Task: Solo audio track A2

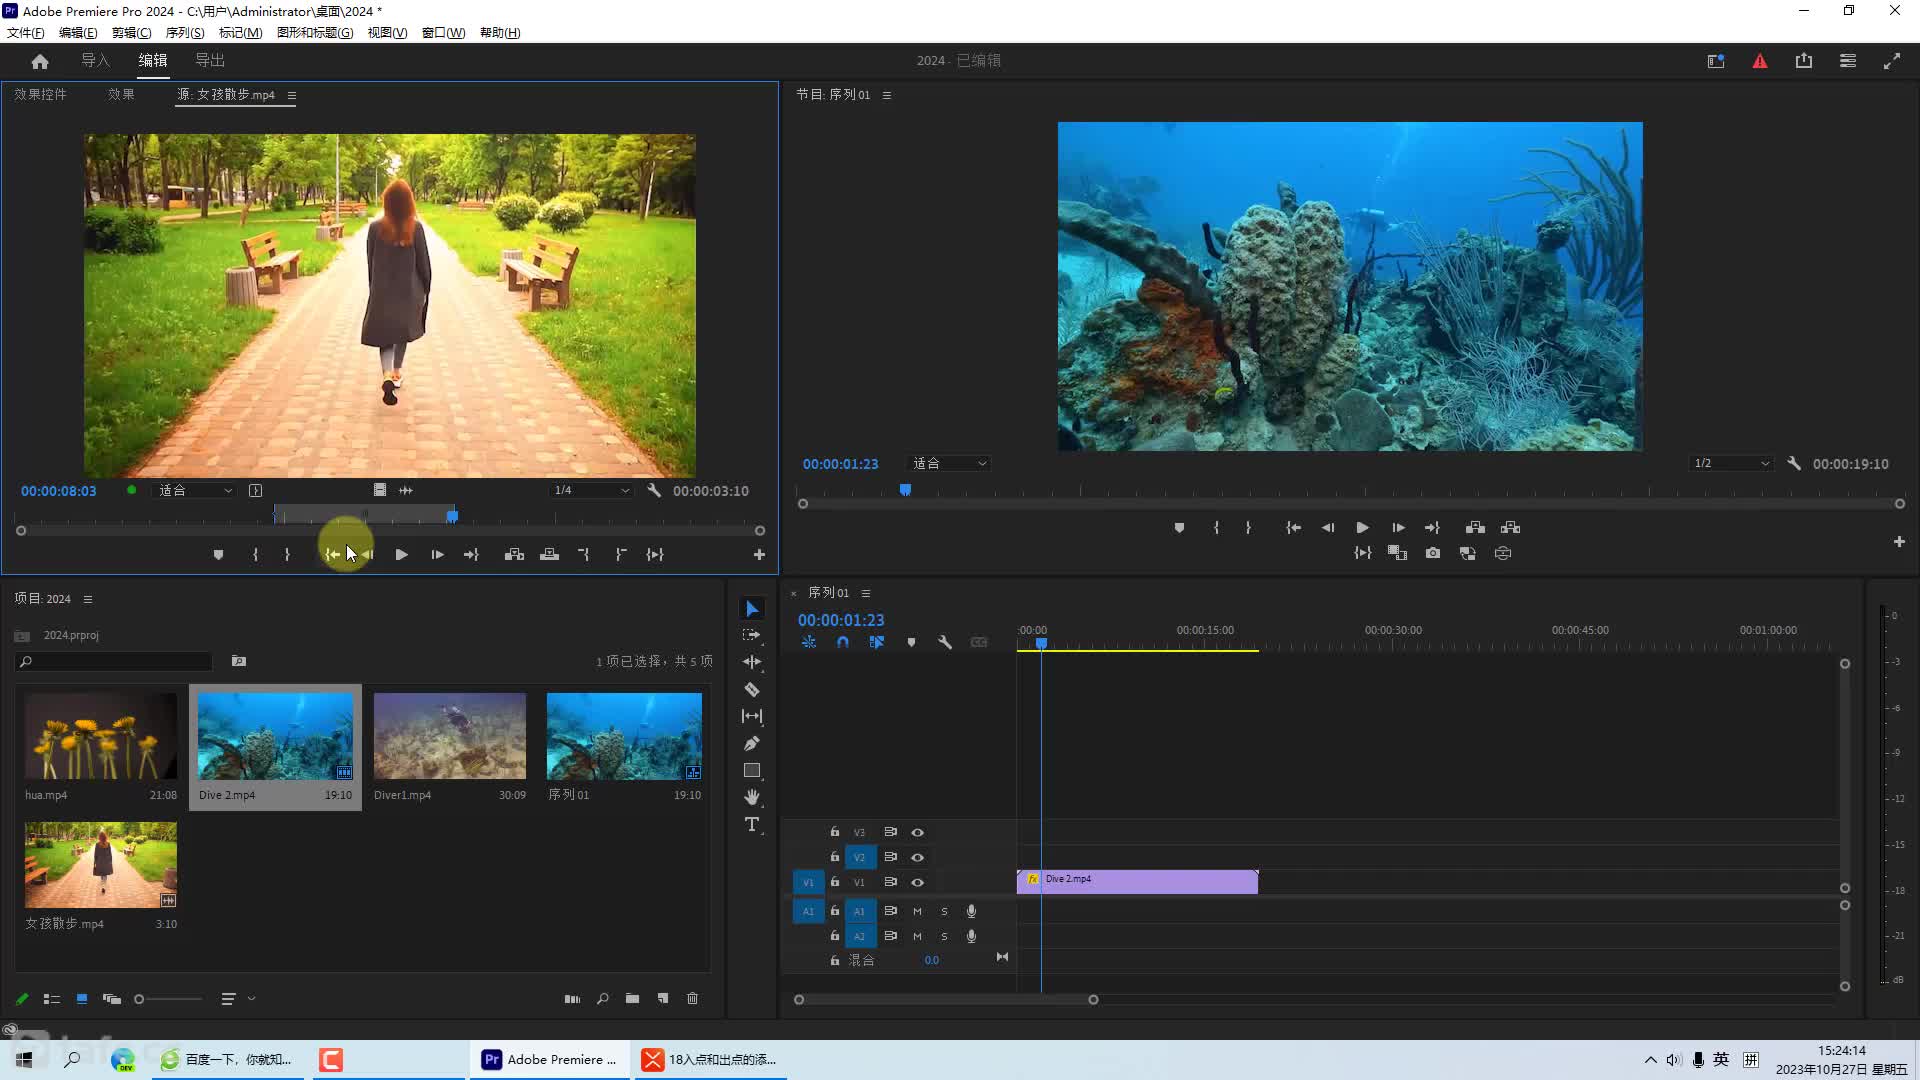Action: (944, 936)
